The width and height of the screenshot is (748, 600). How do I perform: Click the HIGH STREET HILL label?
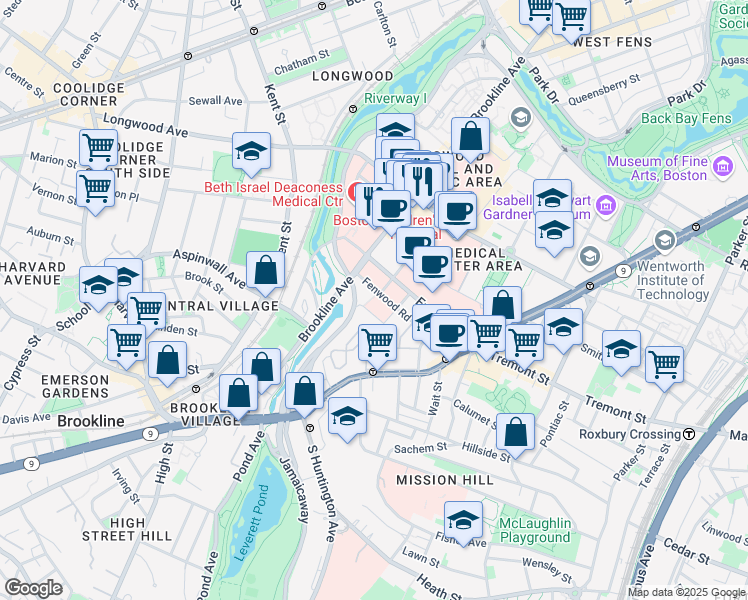[x=127, y=529]
